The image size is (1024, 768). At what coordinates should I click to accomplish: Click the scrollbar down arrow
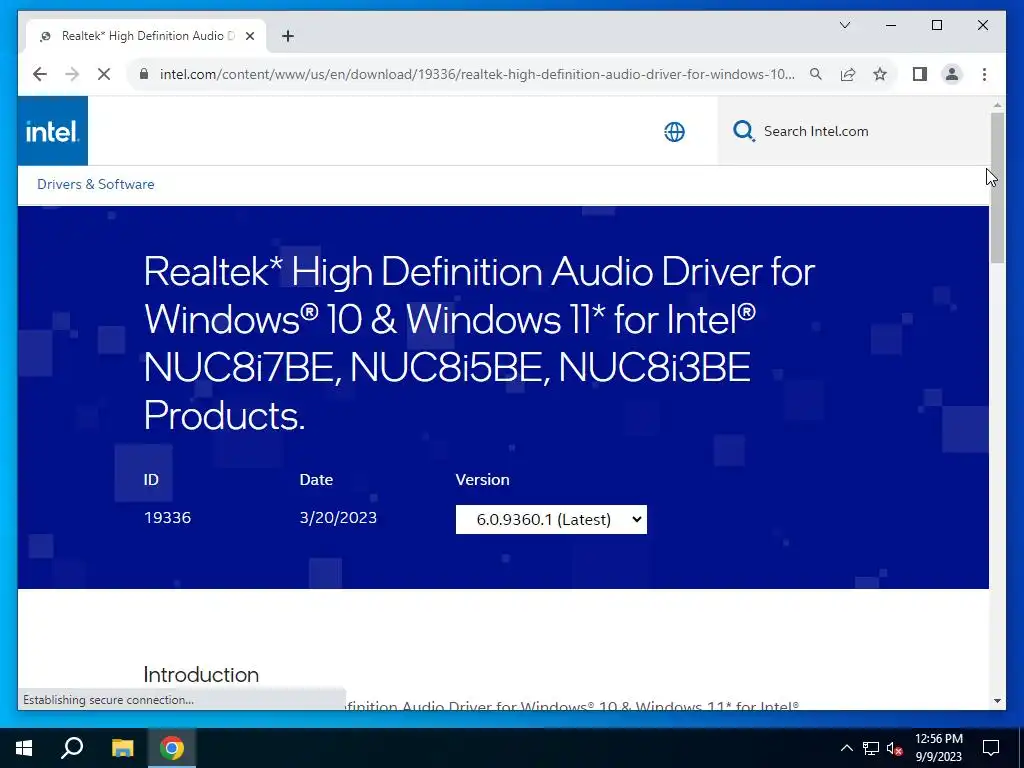click(997, 701)
